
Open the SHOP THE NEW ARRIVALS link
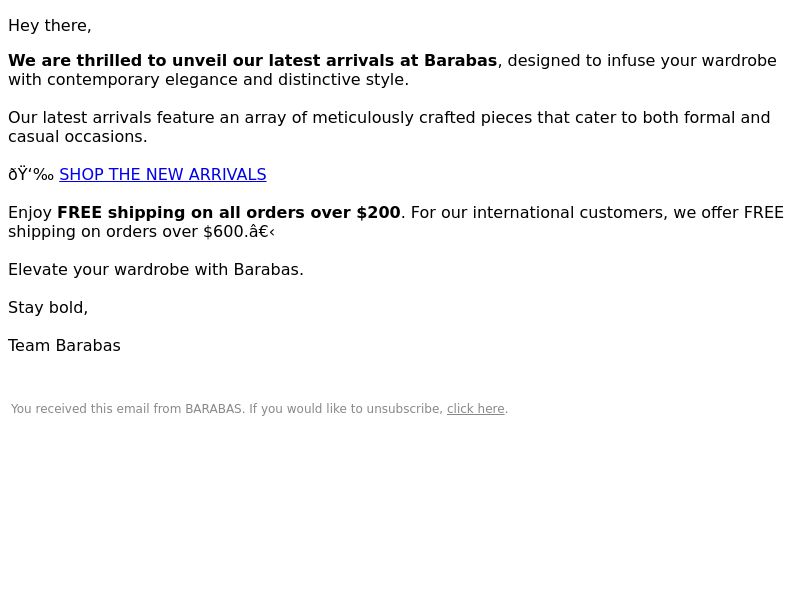pos(163,174)
